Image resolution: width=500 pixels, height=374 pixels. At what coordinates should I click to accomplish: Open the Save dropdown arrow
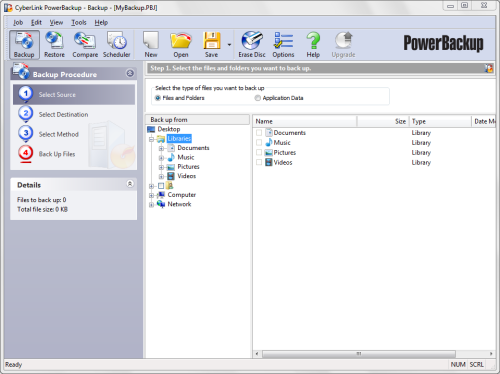coord(229,45)
